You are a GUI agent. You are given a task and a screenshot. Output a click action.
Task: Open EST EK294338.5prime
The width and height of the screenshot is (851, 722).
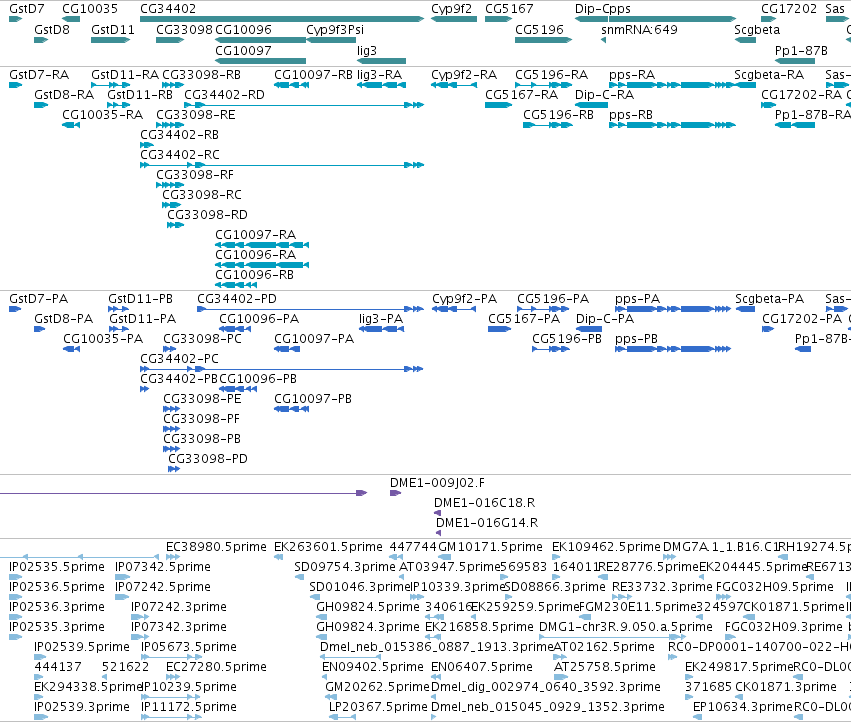(x=88, y=687)
